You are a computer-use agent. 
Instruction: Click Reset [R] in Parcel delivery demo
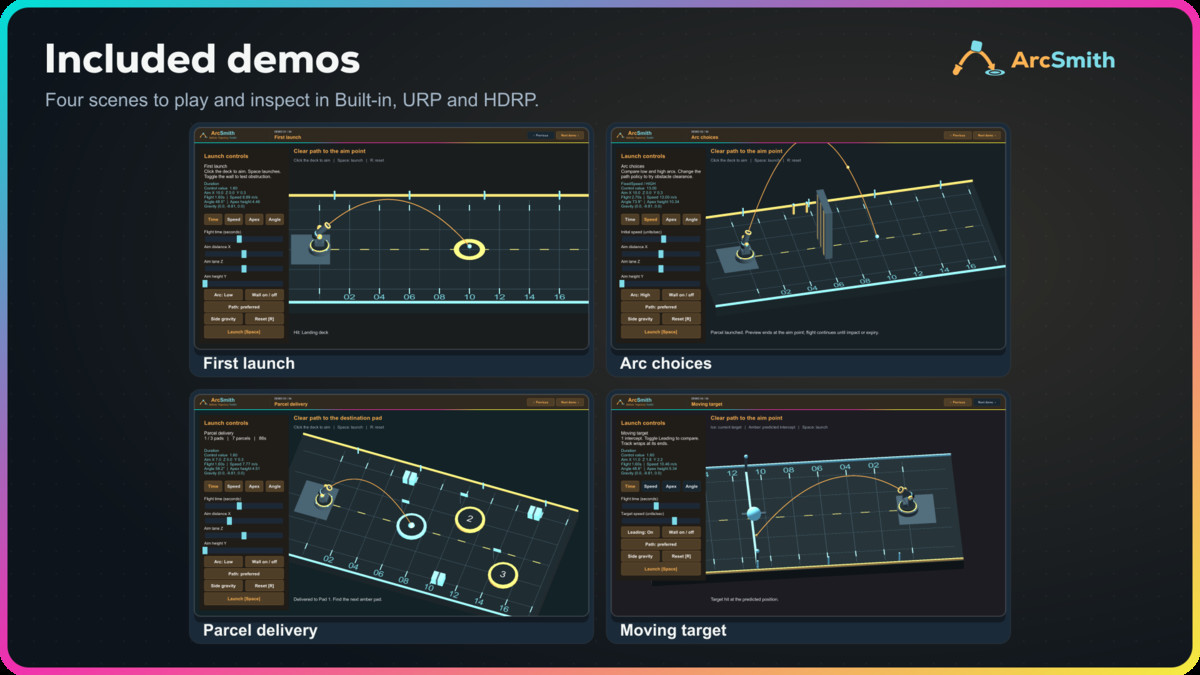pyautogui.click(x=264, y=585)
